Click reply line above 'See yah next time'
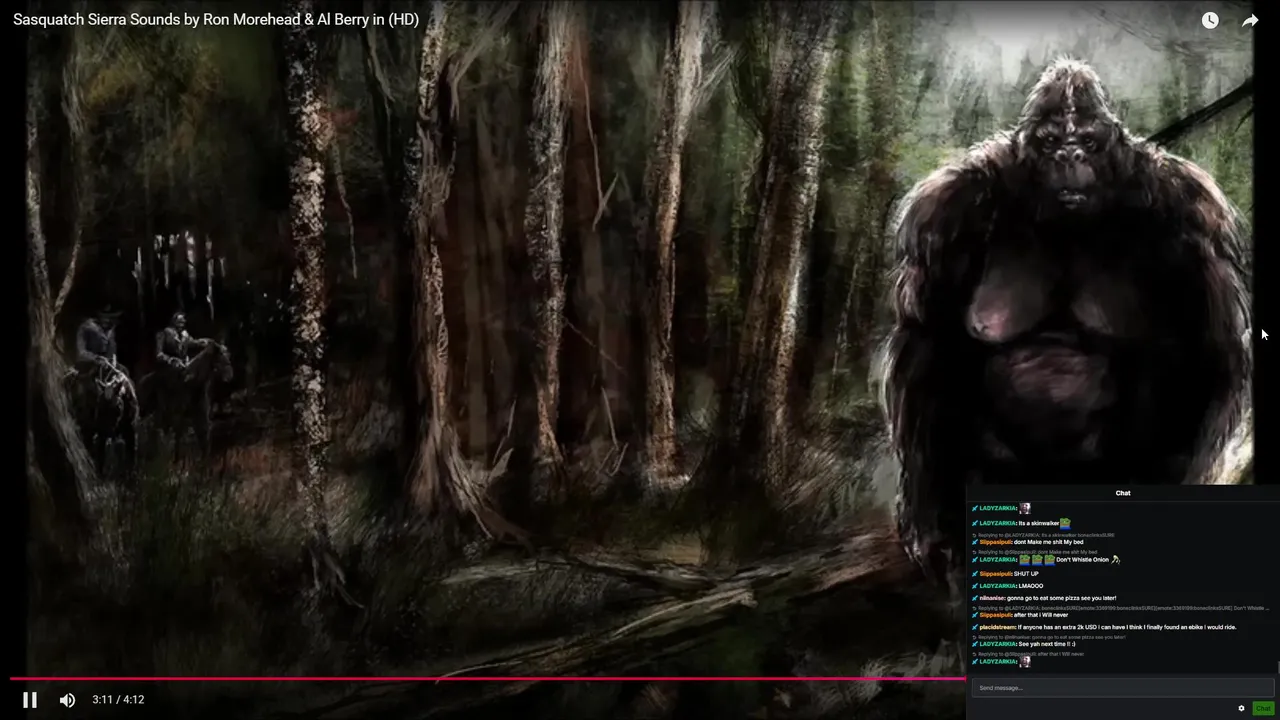The width and height of the screenshot is (1280, 720). pos(1049,637)
